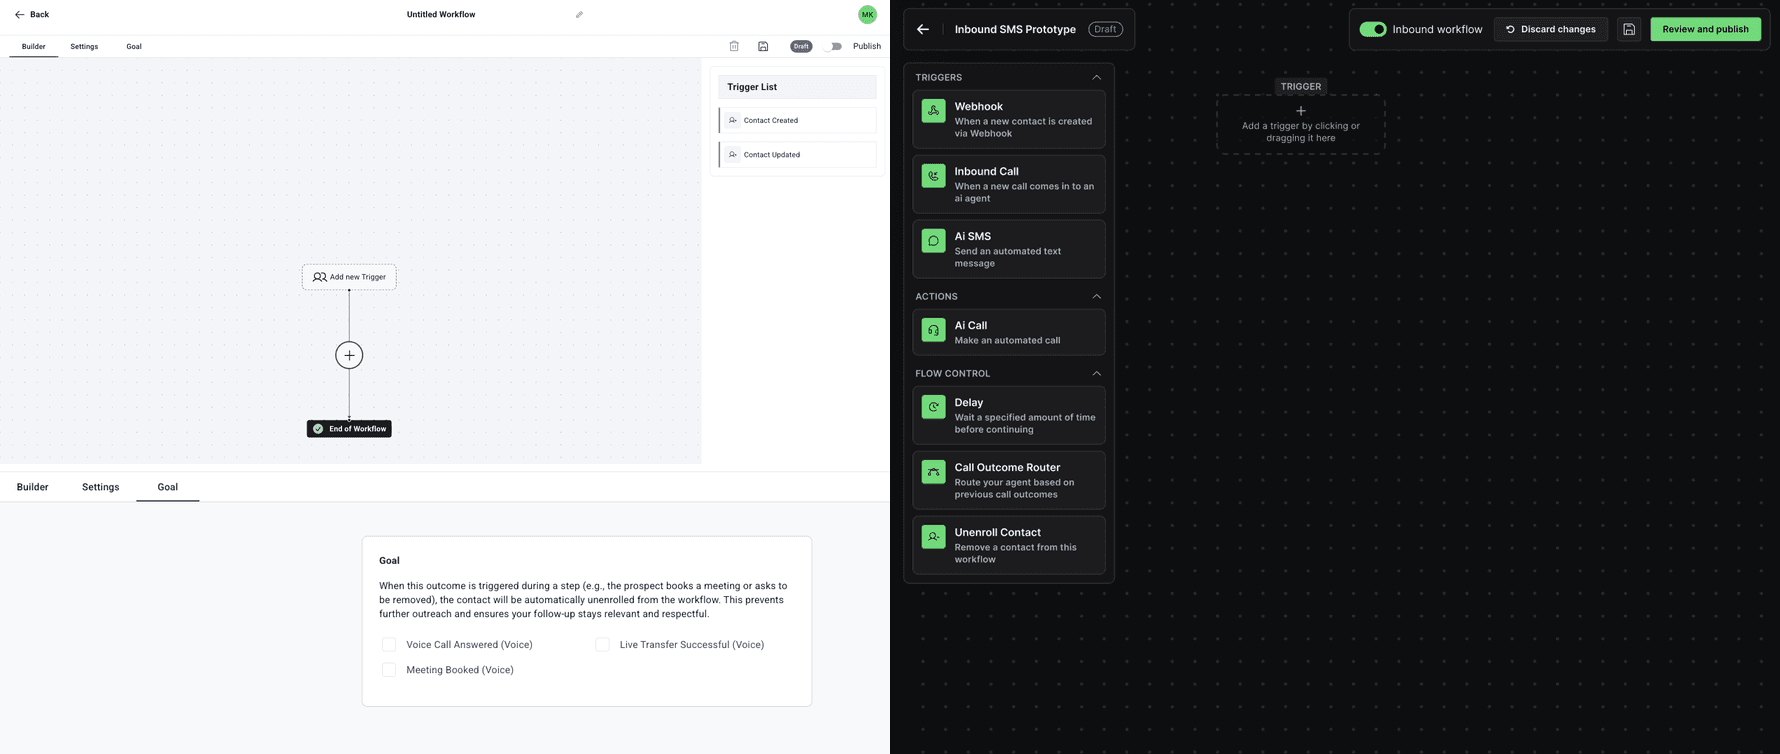Click the Call Outcome Router icon

(x=933, y=472)
